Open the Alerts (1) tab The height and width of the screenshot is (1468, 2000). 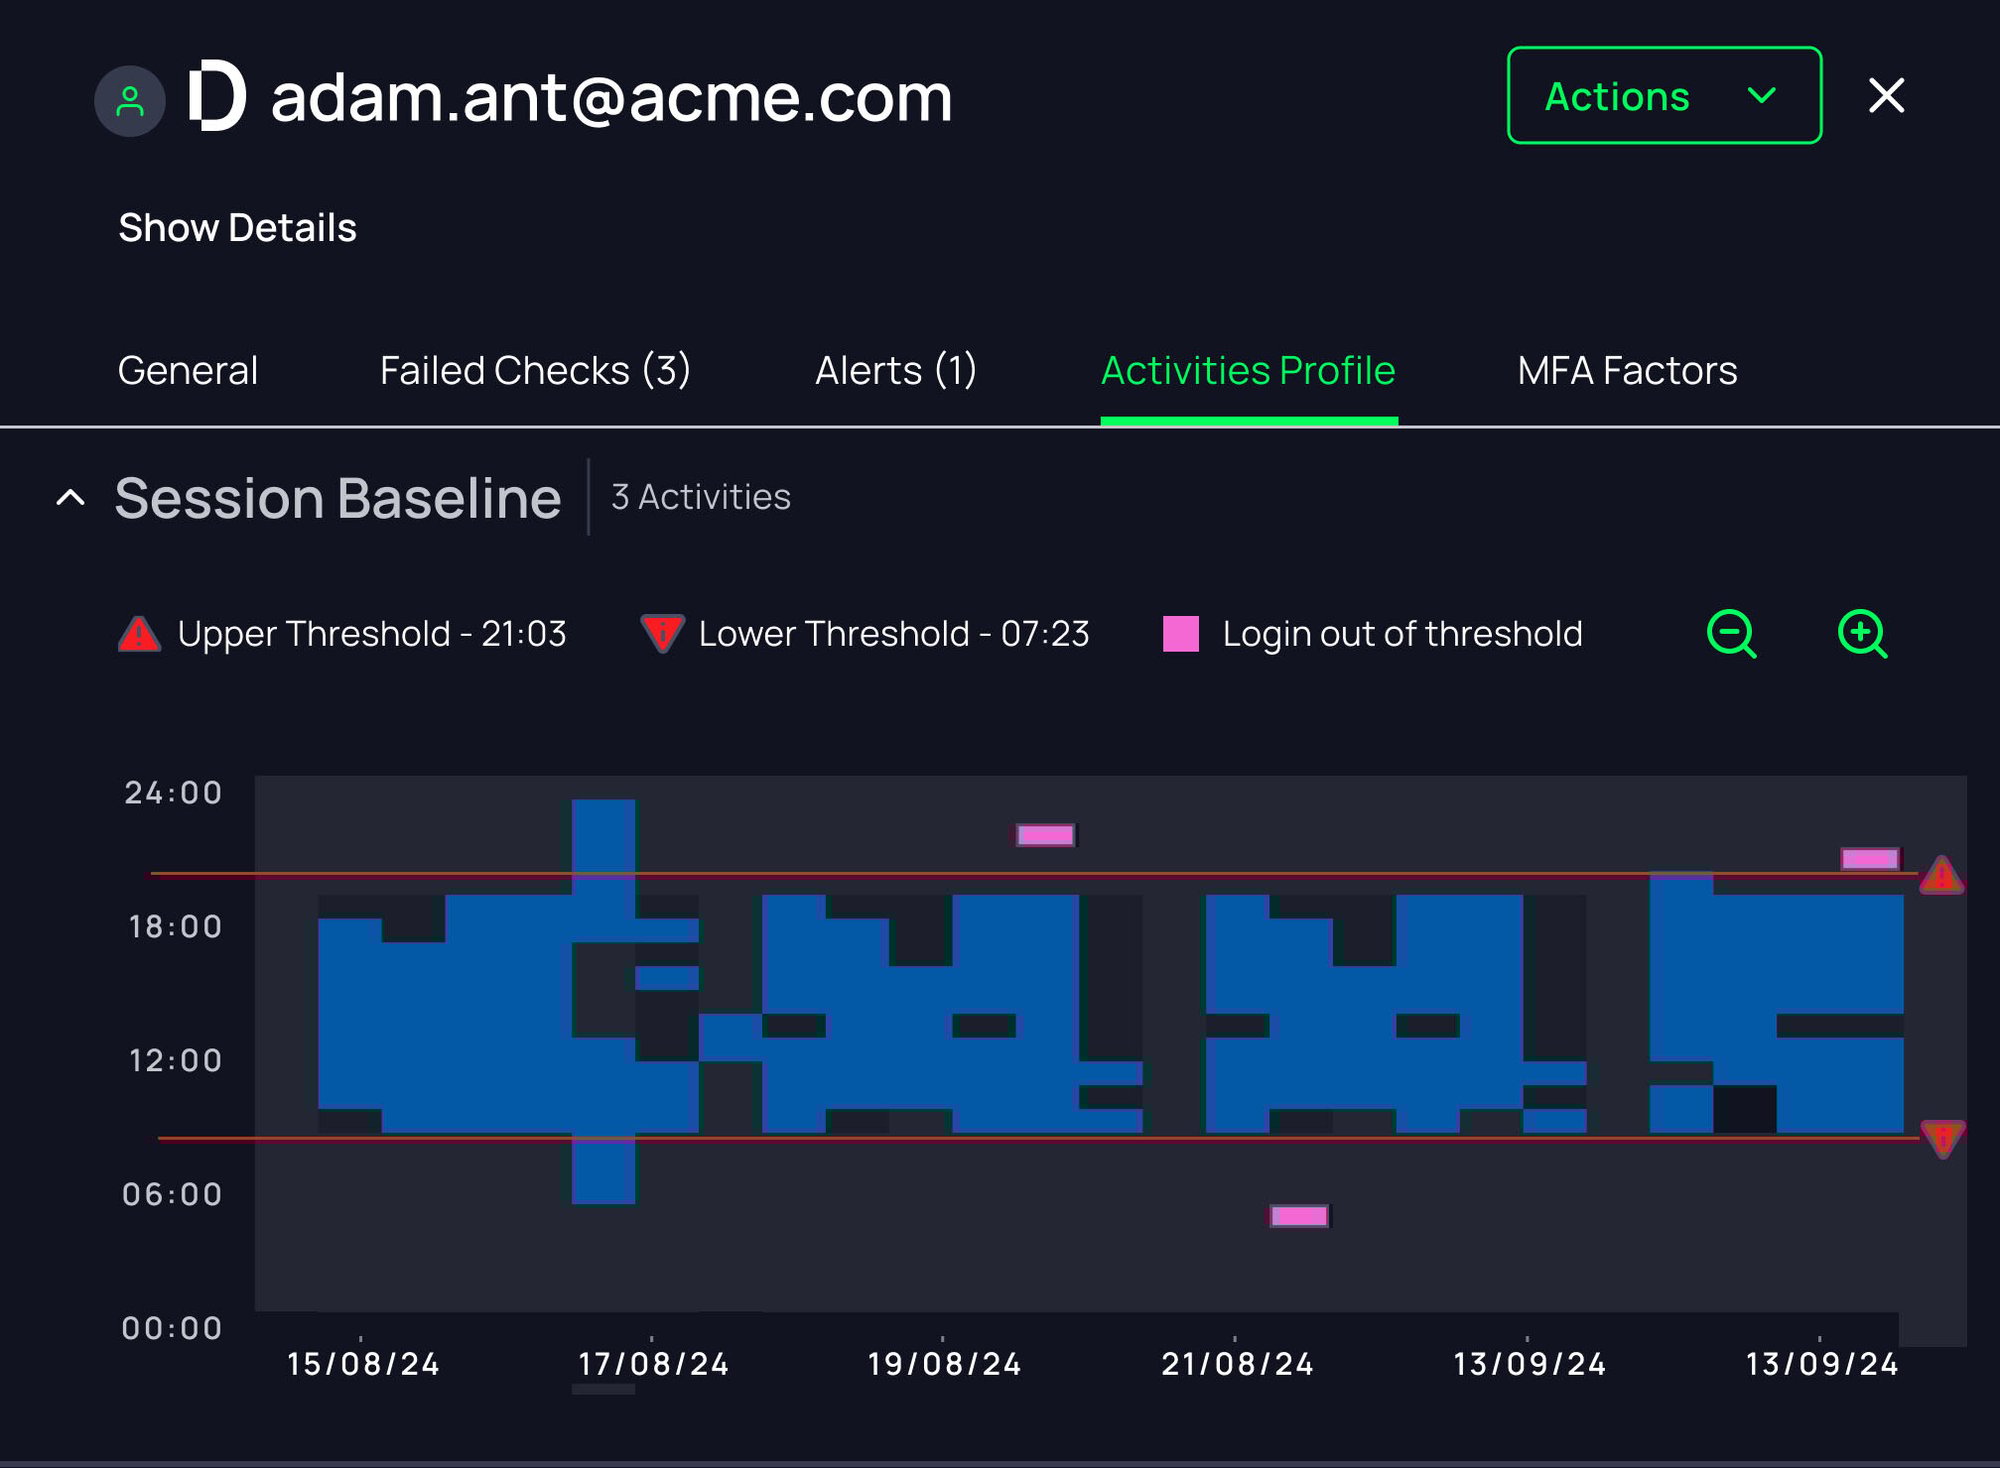(x=896, y=371)
